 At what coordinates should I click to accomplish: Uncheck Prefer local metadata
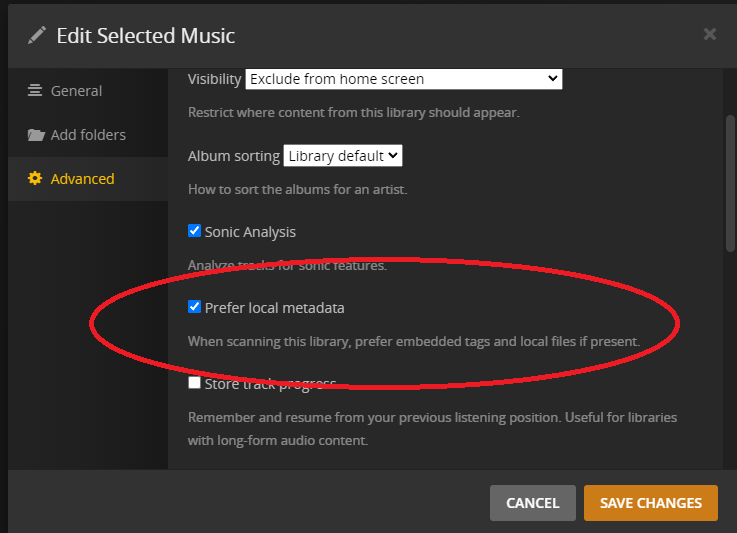tap(195, 307)
